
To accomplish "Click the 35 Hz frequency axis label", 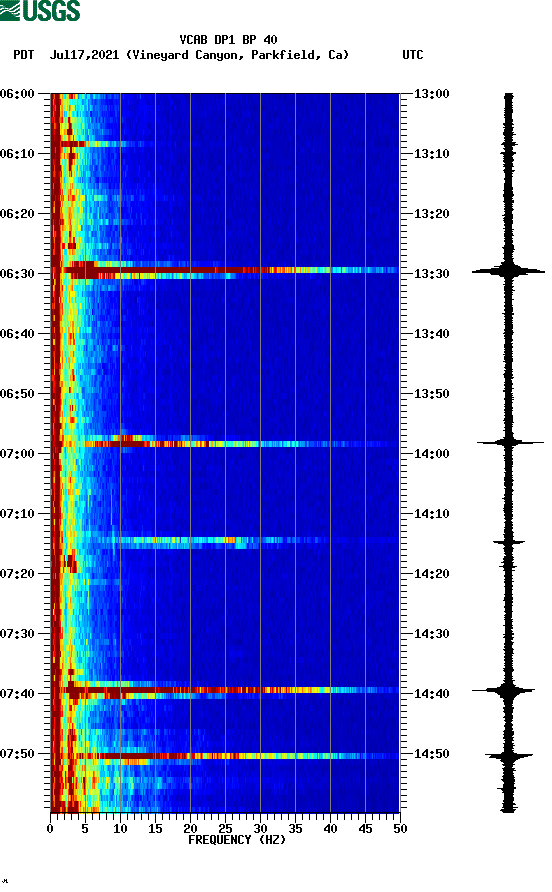I will click(295, 829).
